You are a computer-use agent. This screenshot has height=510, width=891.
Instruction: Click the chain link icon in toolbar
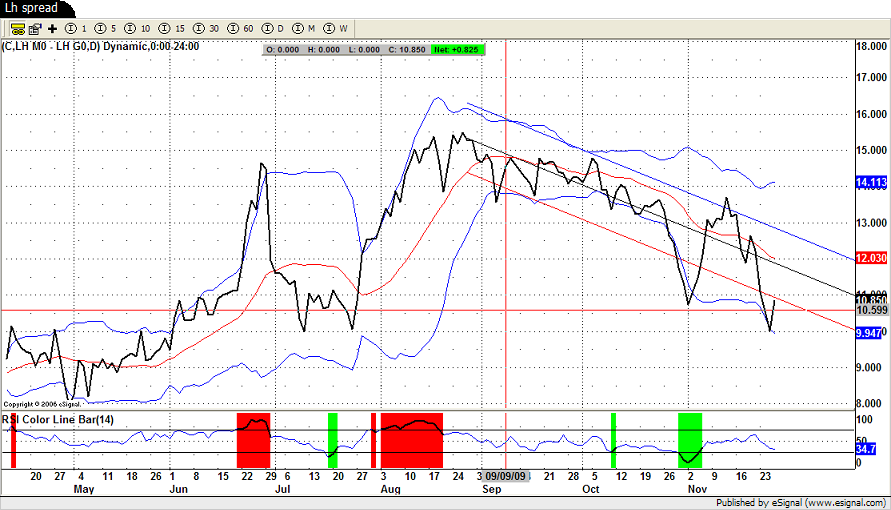pyautogui.click(x=18, y=28)
